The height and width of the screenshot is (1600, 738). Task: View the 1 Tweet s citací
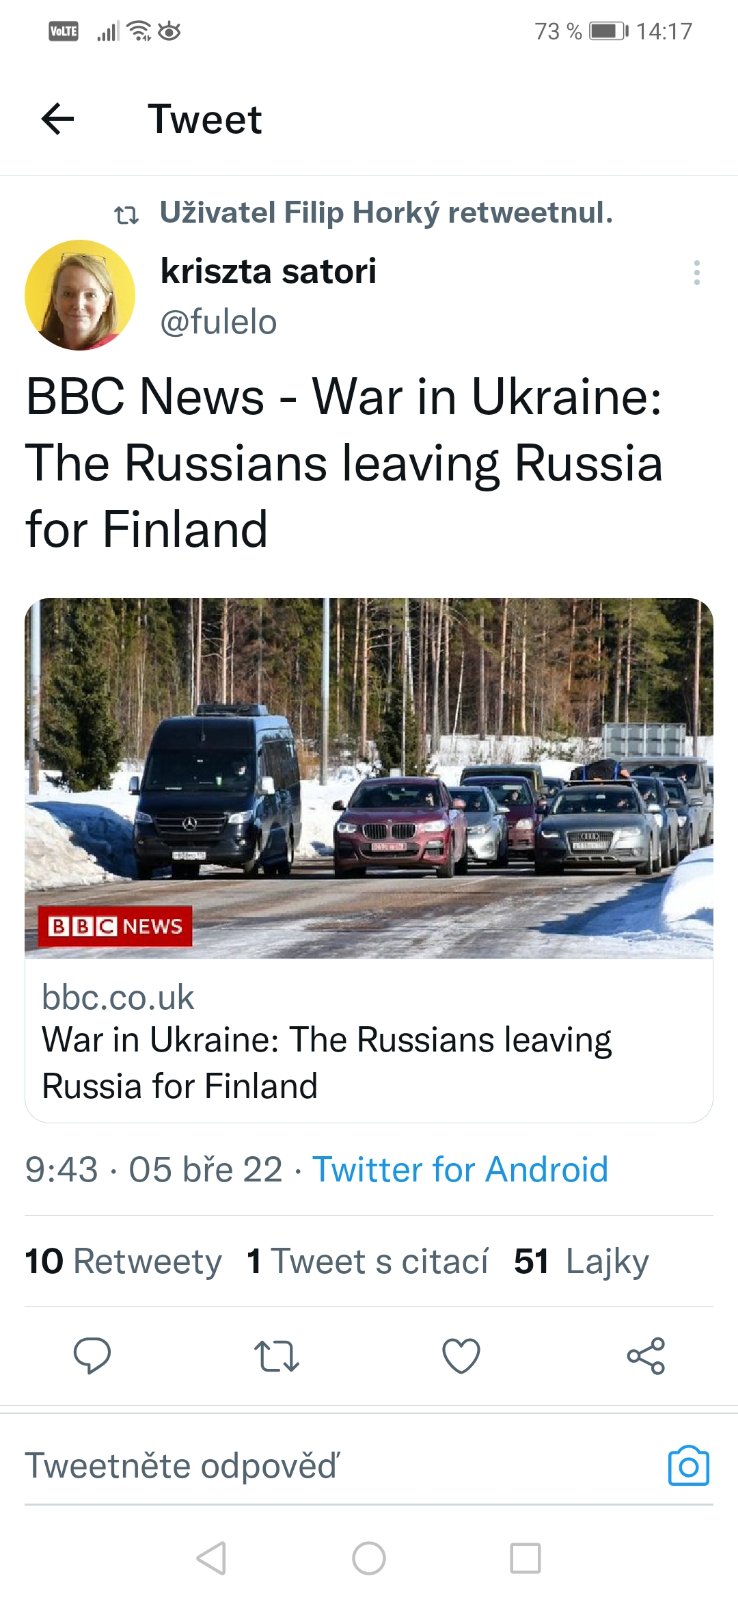coord(368,1261)
